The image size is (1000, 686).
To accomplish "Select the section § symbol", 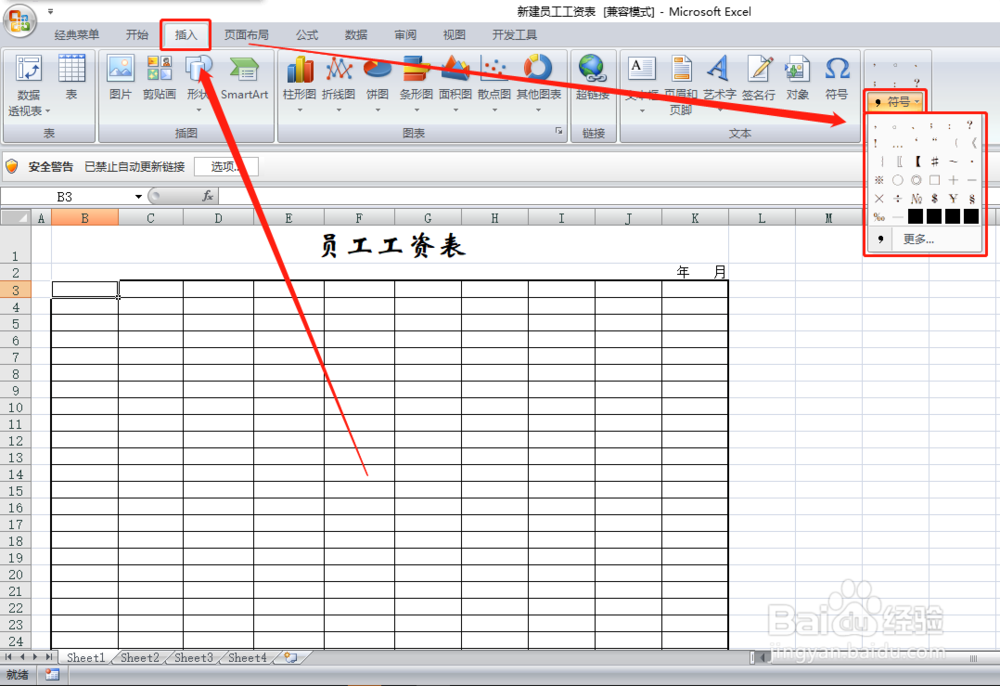I will pos(971,199).
